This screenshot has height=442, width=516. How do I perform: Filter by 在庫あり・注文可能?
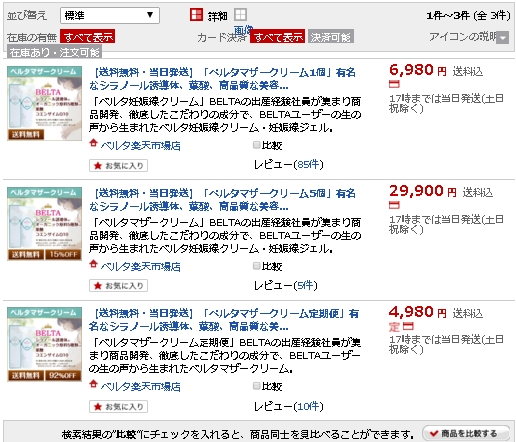tap(54, 52)
